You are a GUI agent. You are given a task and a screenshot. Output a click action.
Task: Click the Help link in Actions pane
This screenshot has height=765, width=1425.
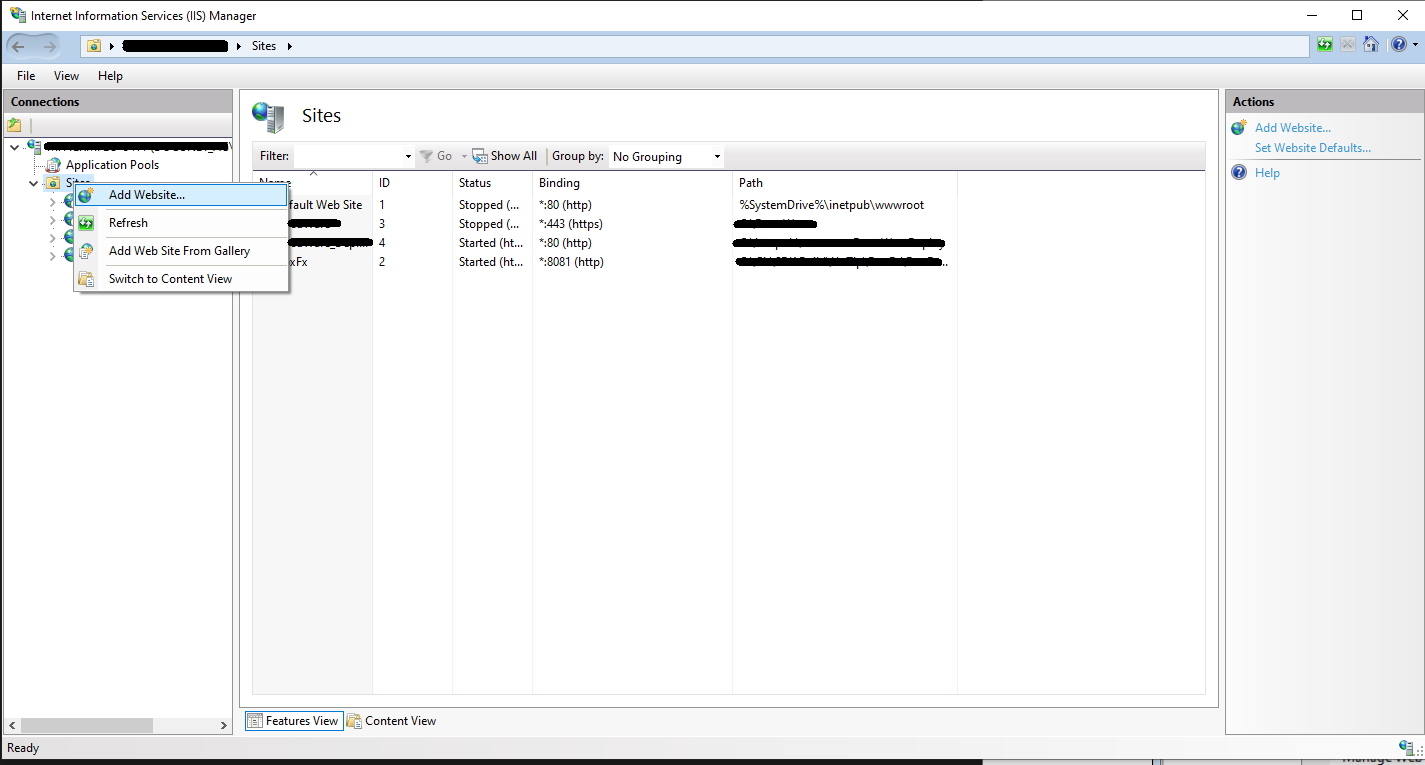[x=1267, y=173]
